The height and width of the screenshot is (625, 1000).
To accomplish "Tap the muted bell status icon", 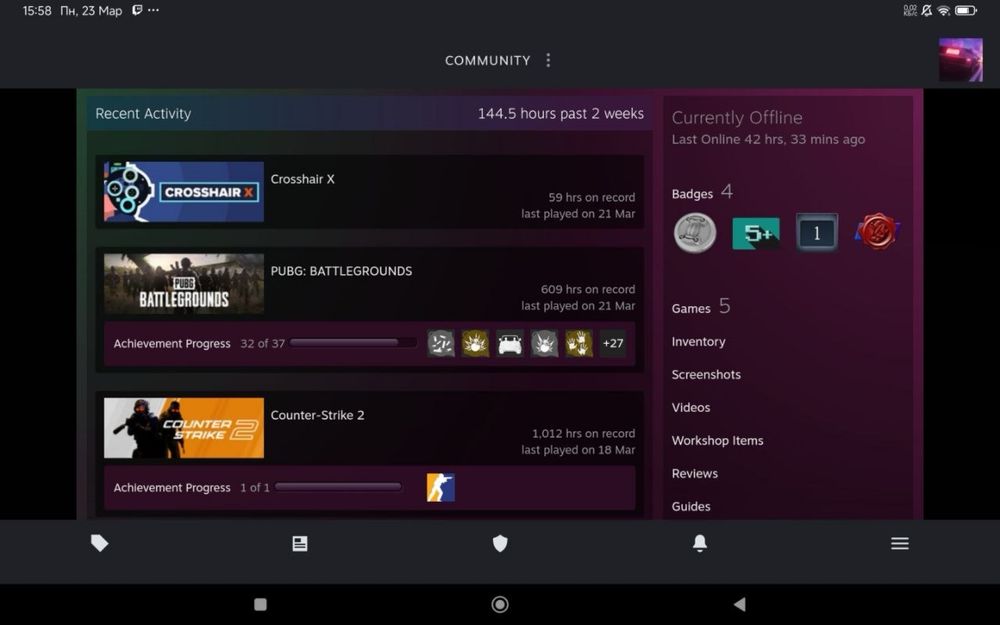I will click(926, 10).
